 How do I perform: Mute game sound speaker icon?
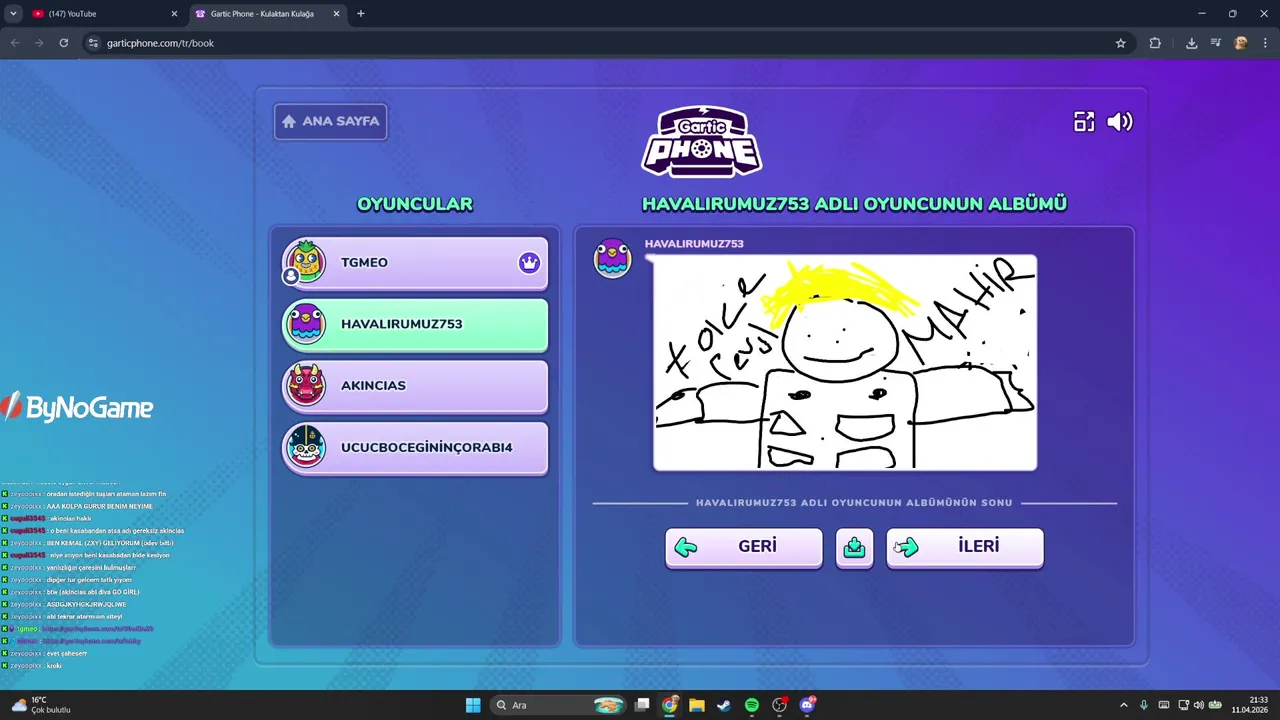coord(1120,122)
